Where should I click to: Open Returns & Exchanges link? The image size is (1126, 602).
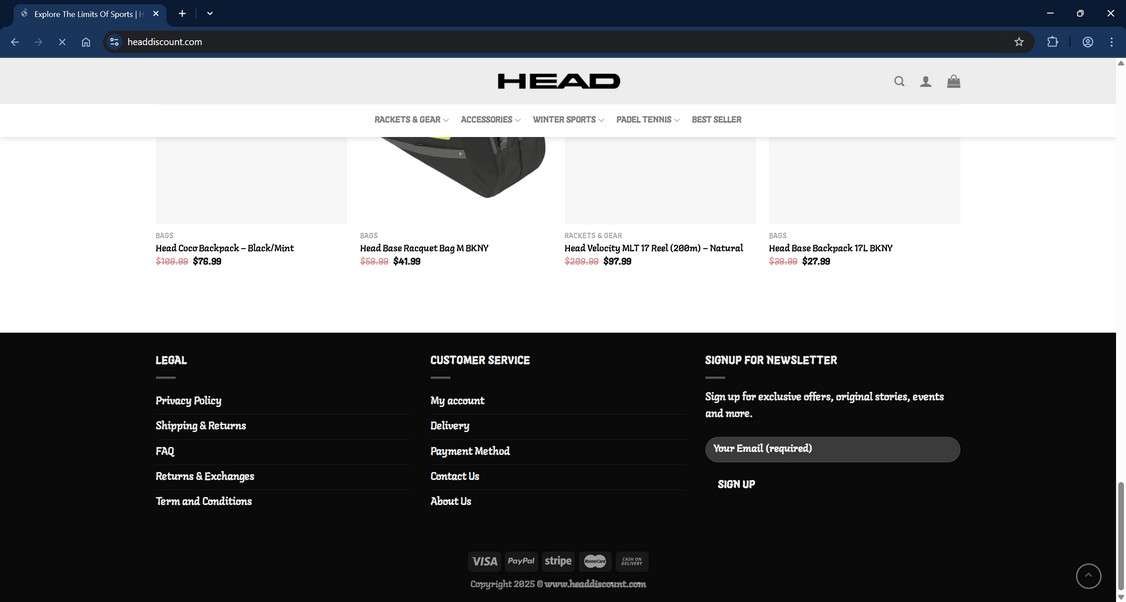pos(205,476)
